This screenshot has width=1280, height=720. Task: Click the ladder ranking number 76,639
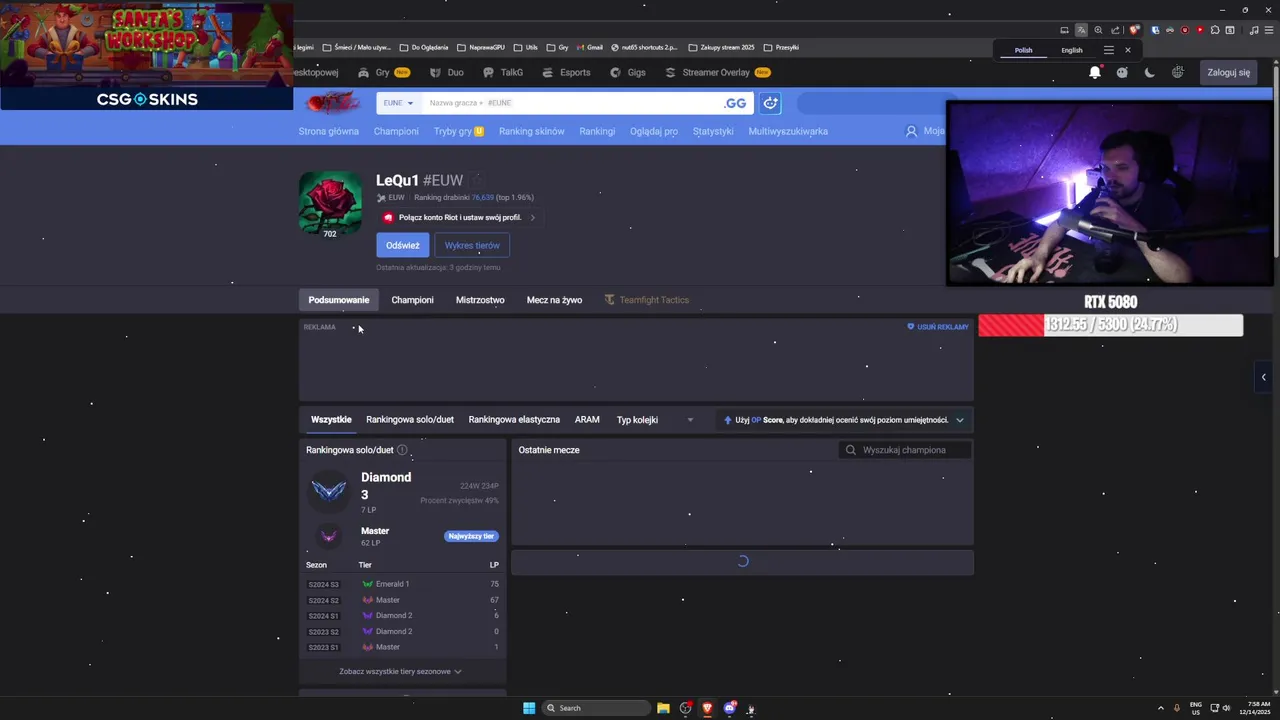click(x=483, y=198)
